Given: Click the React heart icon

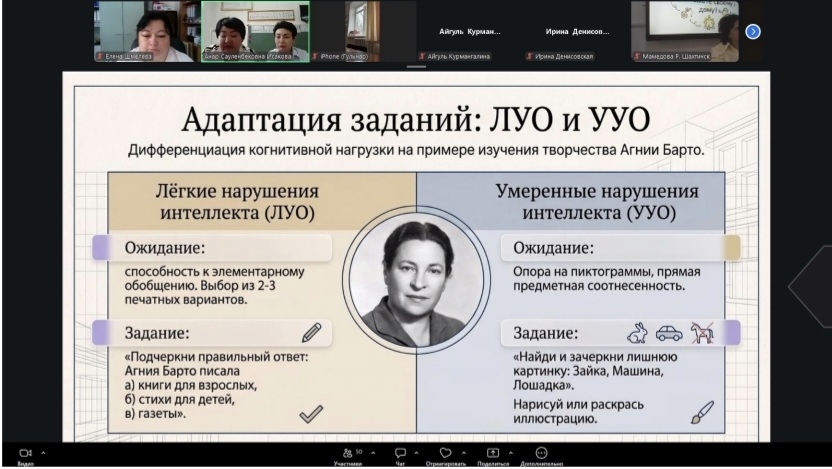Looking at the screenshot, I should tap(446, 453).
